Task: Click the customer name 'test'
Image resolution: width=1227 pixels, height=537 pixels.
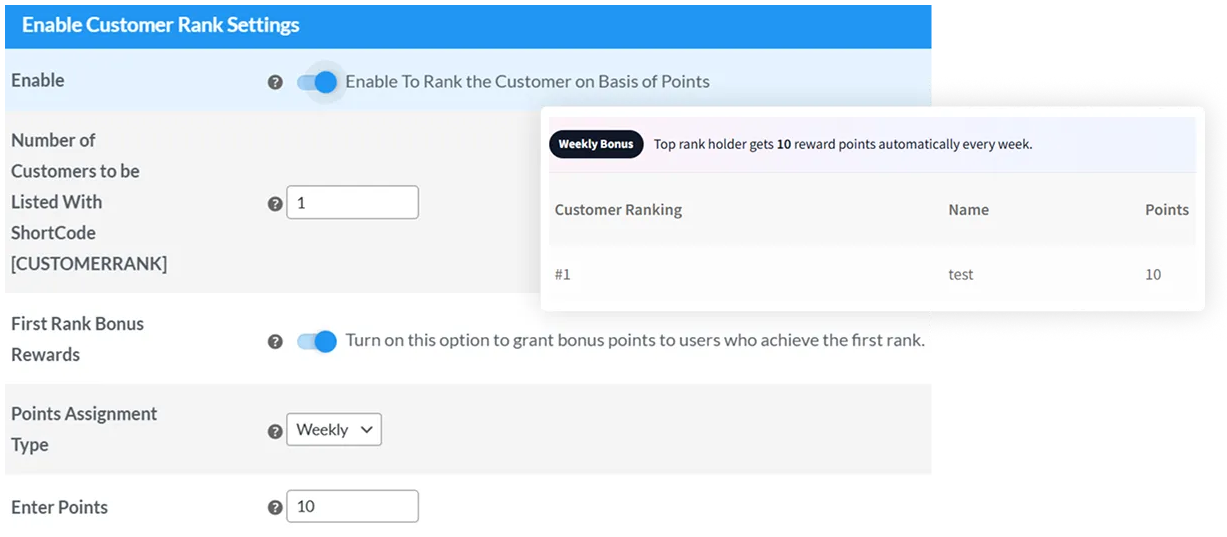Action: 960,274
